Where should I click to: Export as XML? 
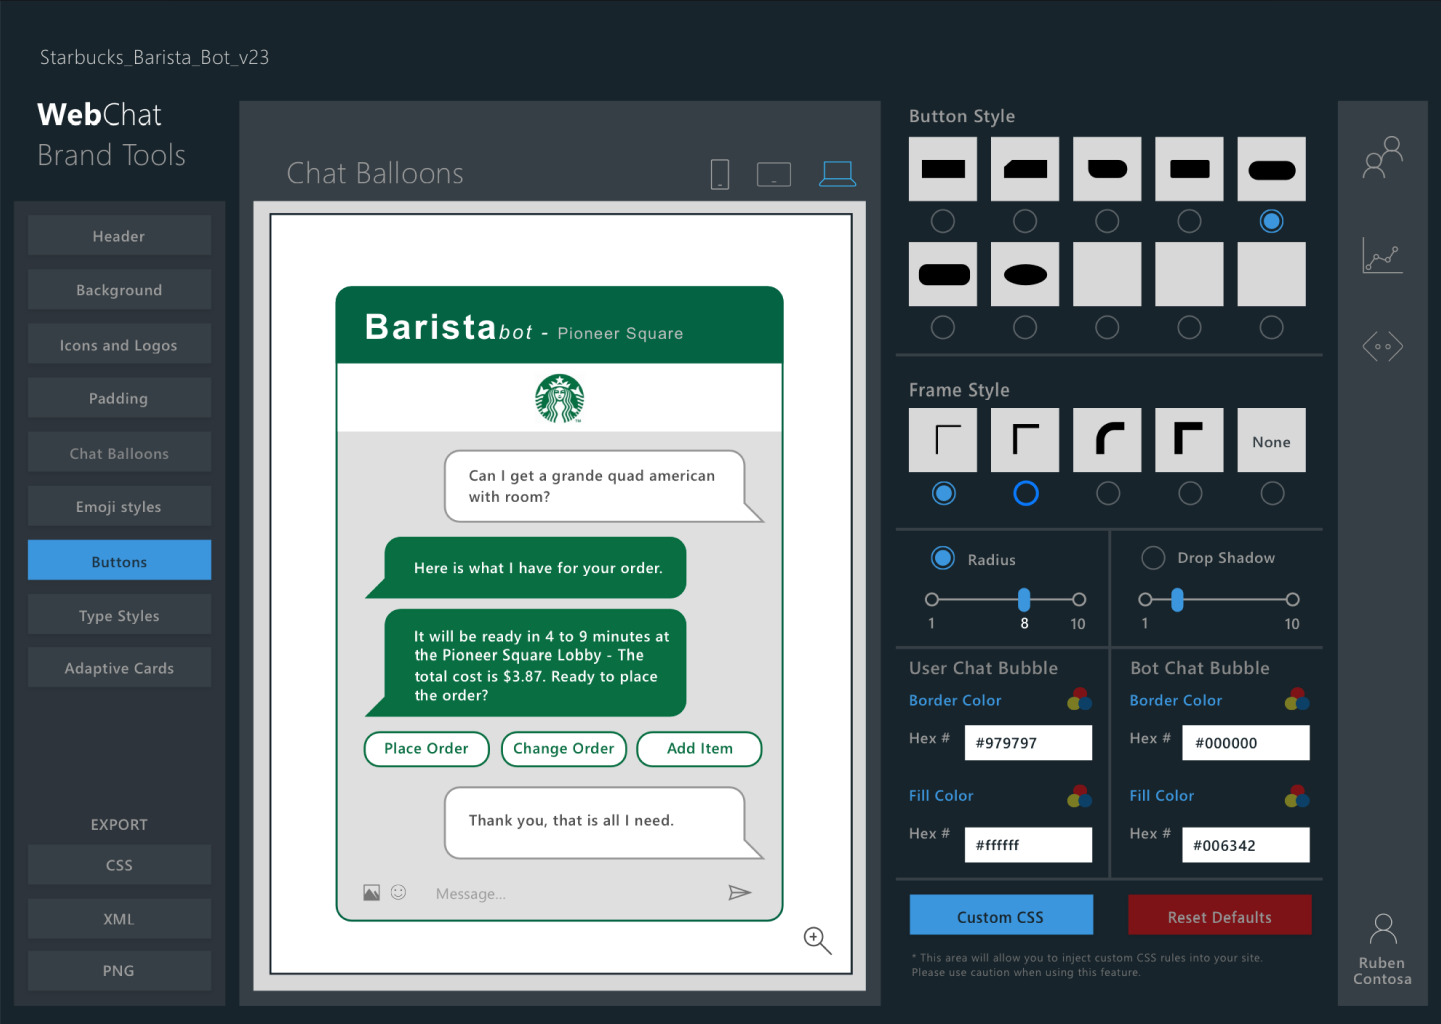click(119, 919)
